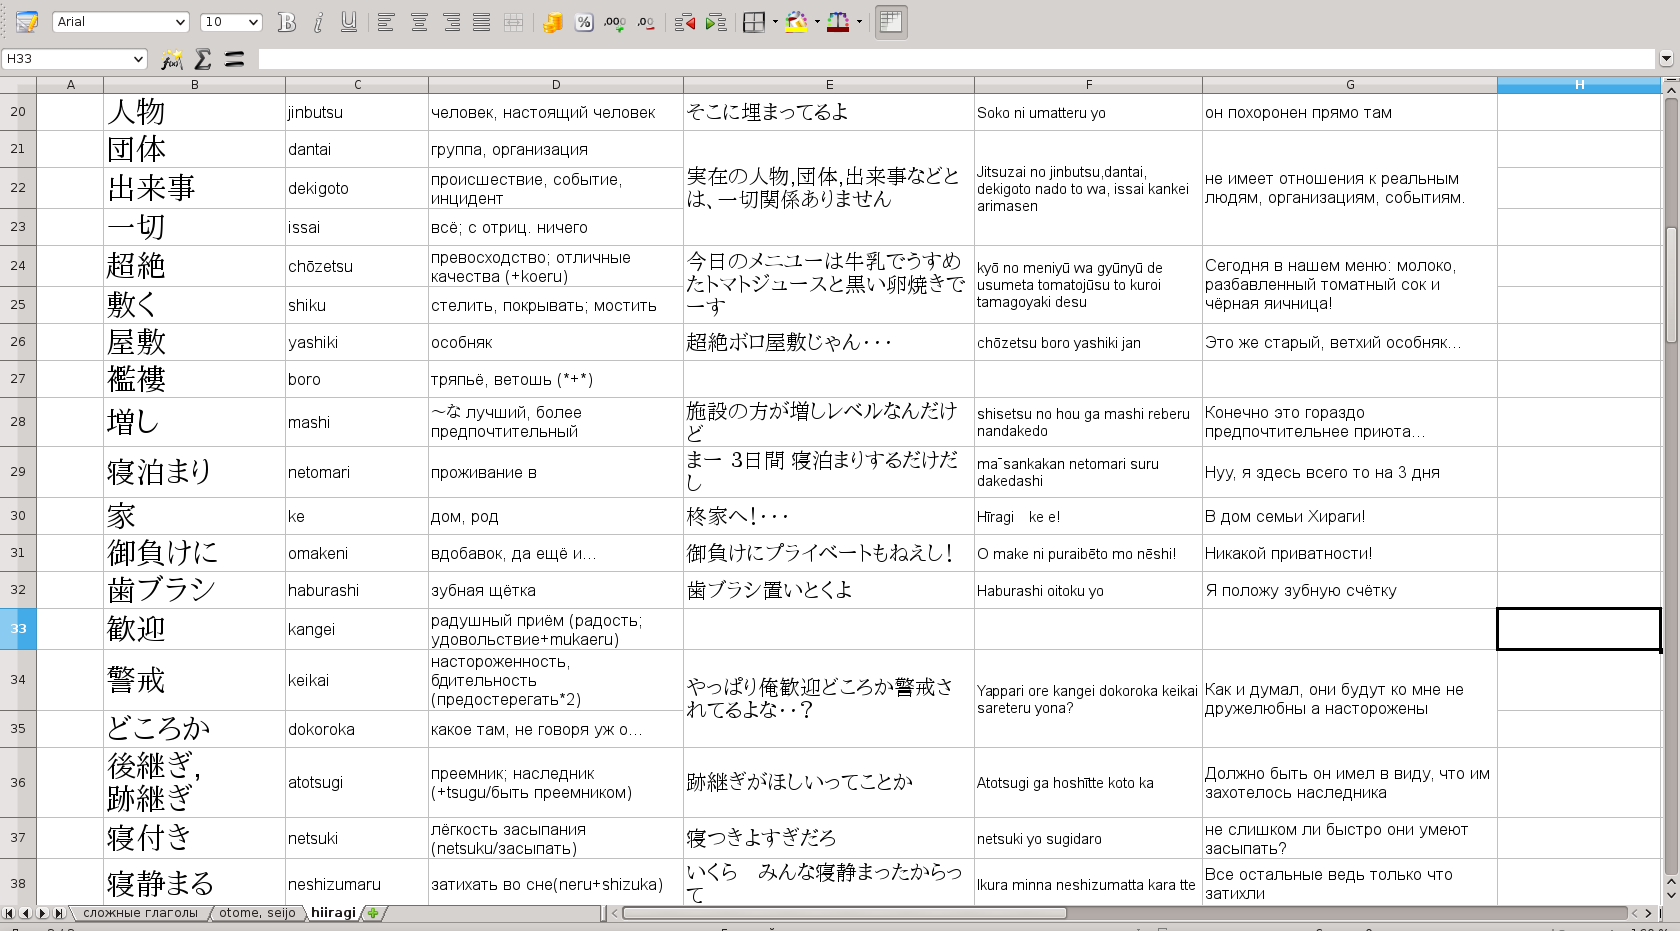Select cell containing netsuki

[357, 838]
